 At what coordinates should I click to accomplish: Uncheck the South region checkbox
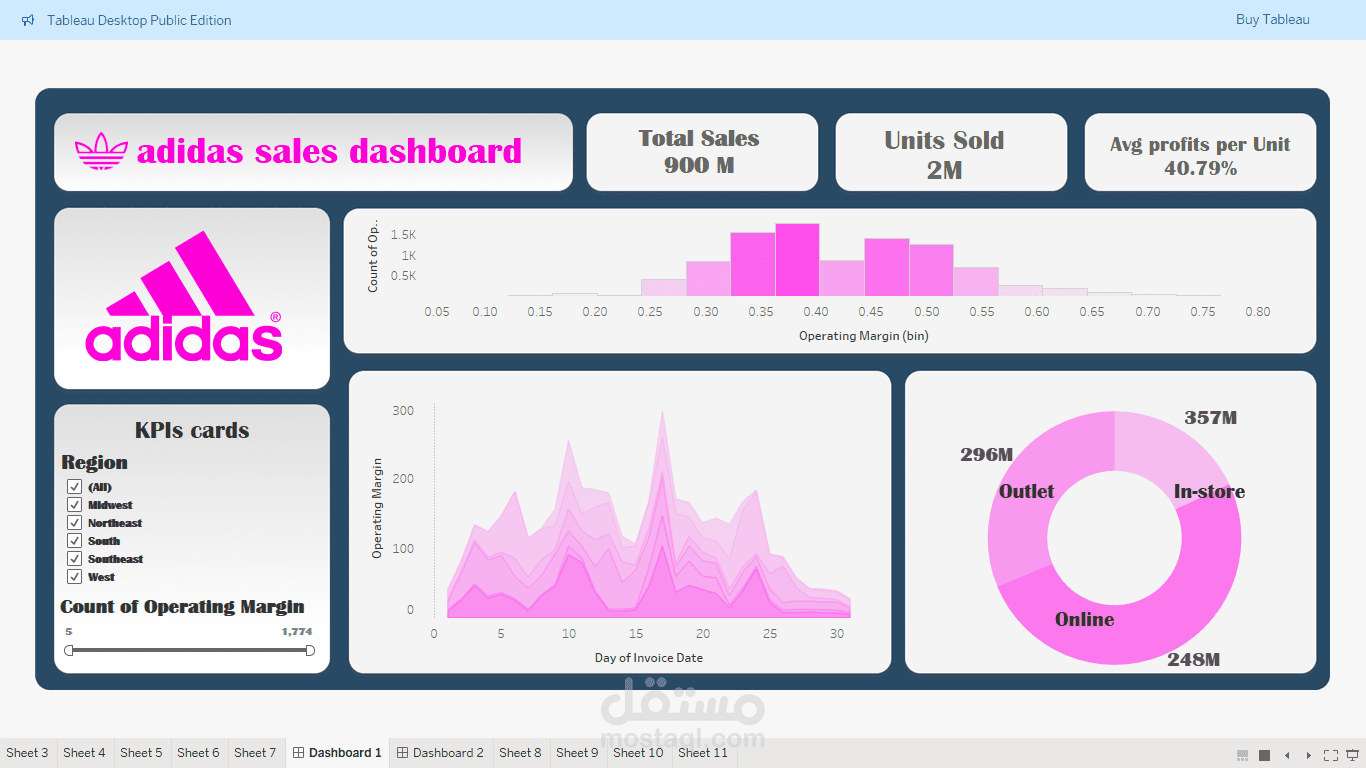(74, 541)
